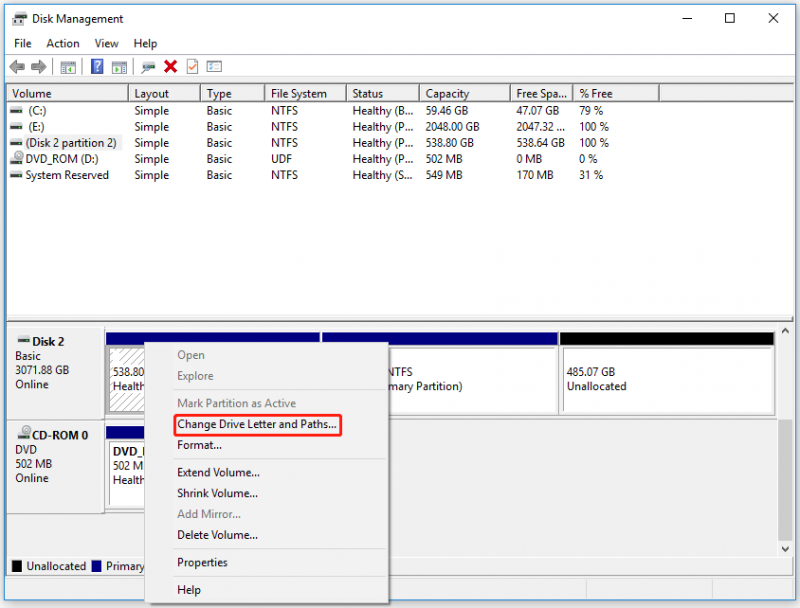Choose Format... from context menu

[x=199, y=445]
